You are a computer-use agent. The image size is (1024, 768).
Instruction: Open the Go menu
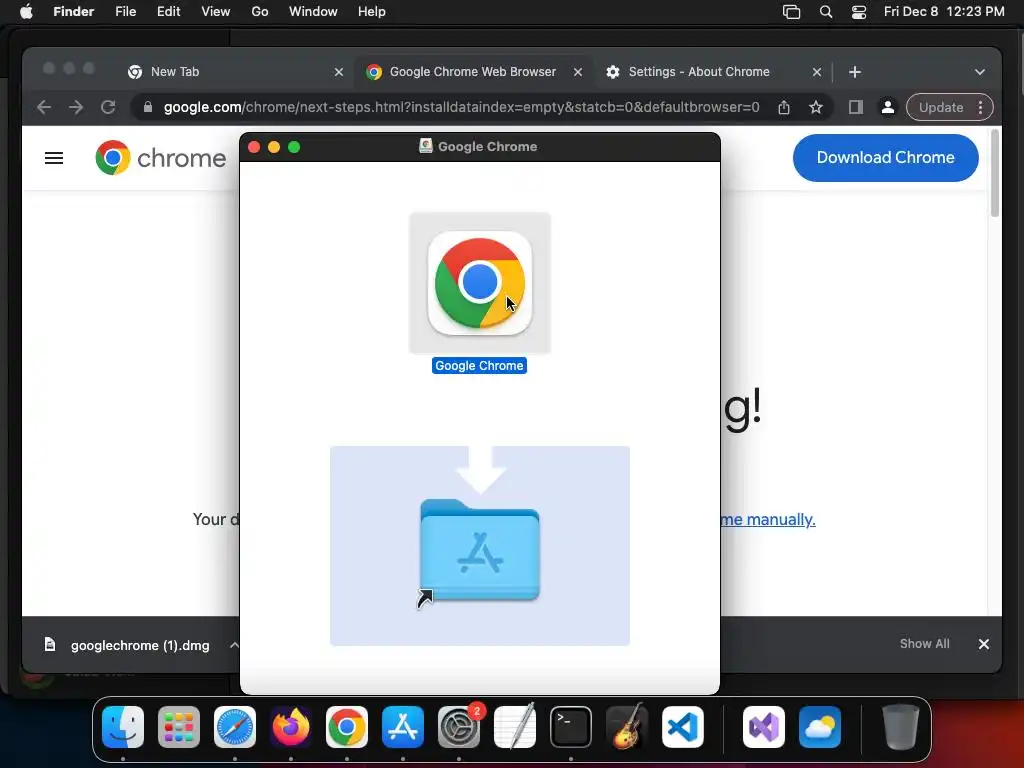point(260,12)
